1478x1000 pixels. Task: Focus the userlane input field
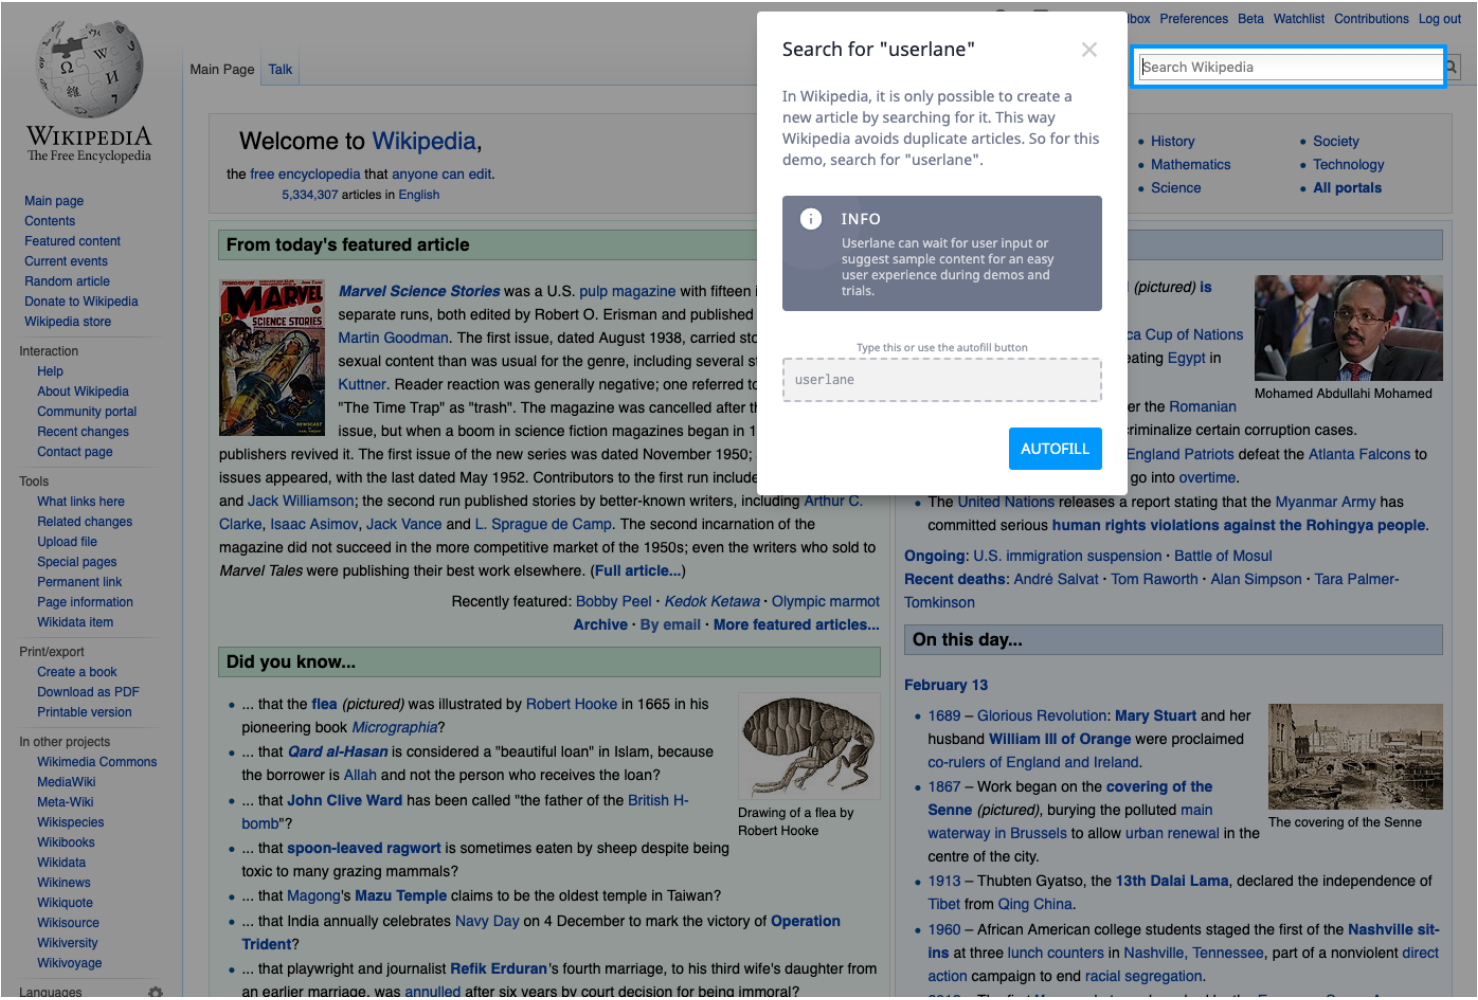(942, 380)
